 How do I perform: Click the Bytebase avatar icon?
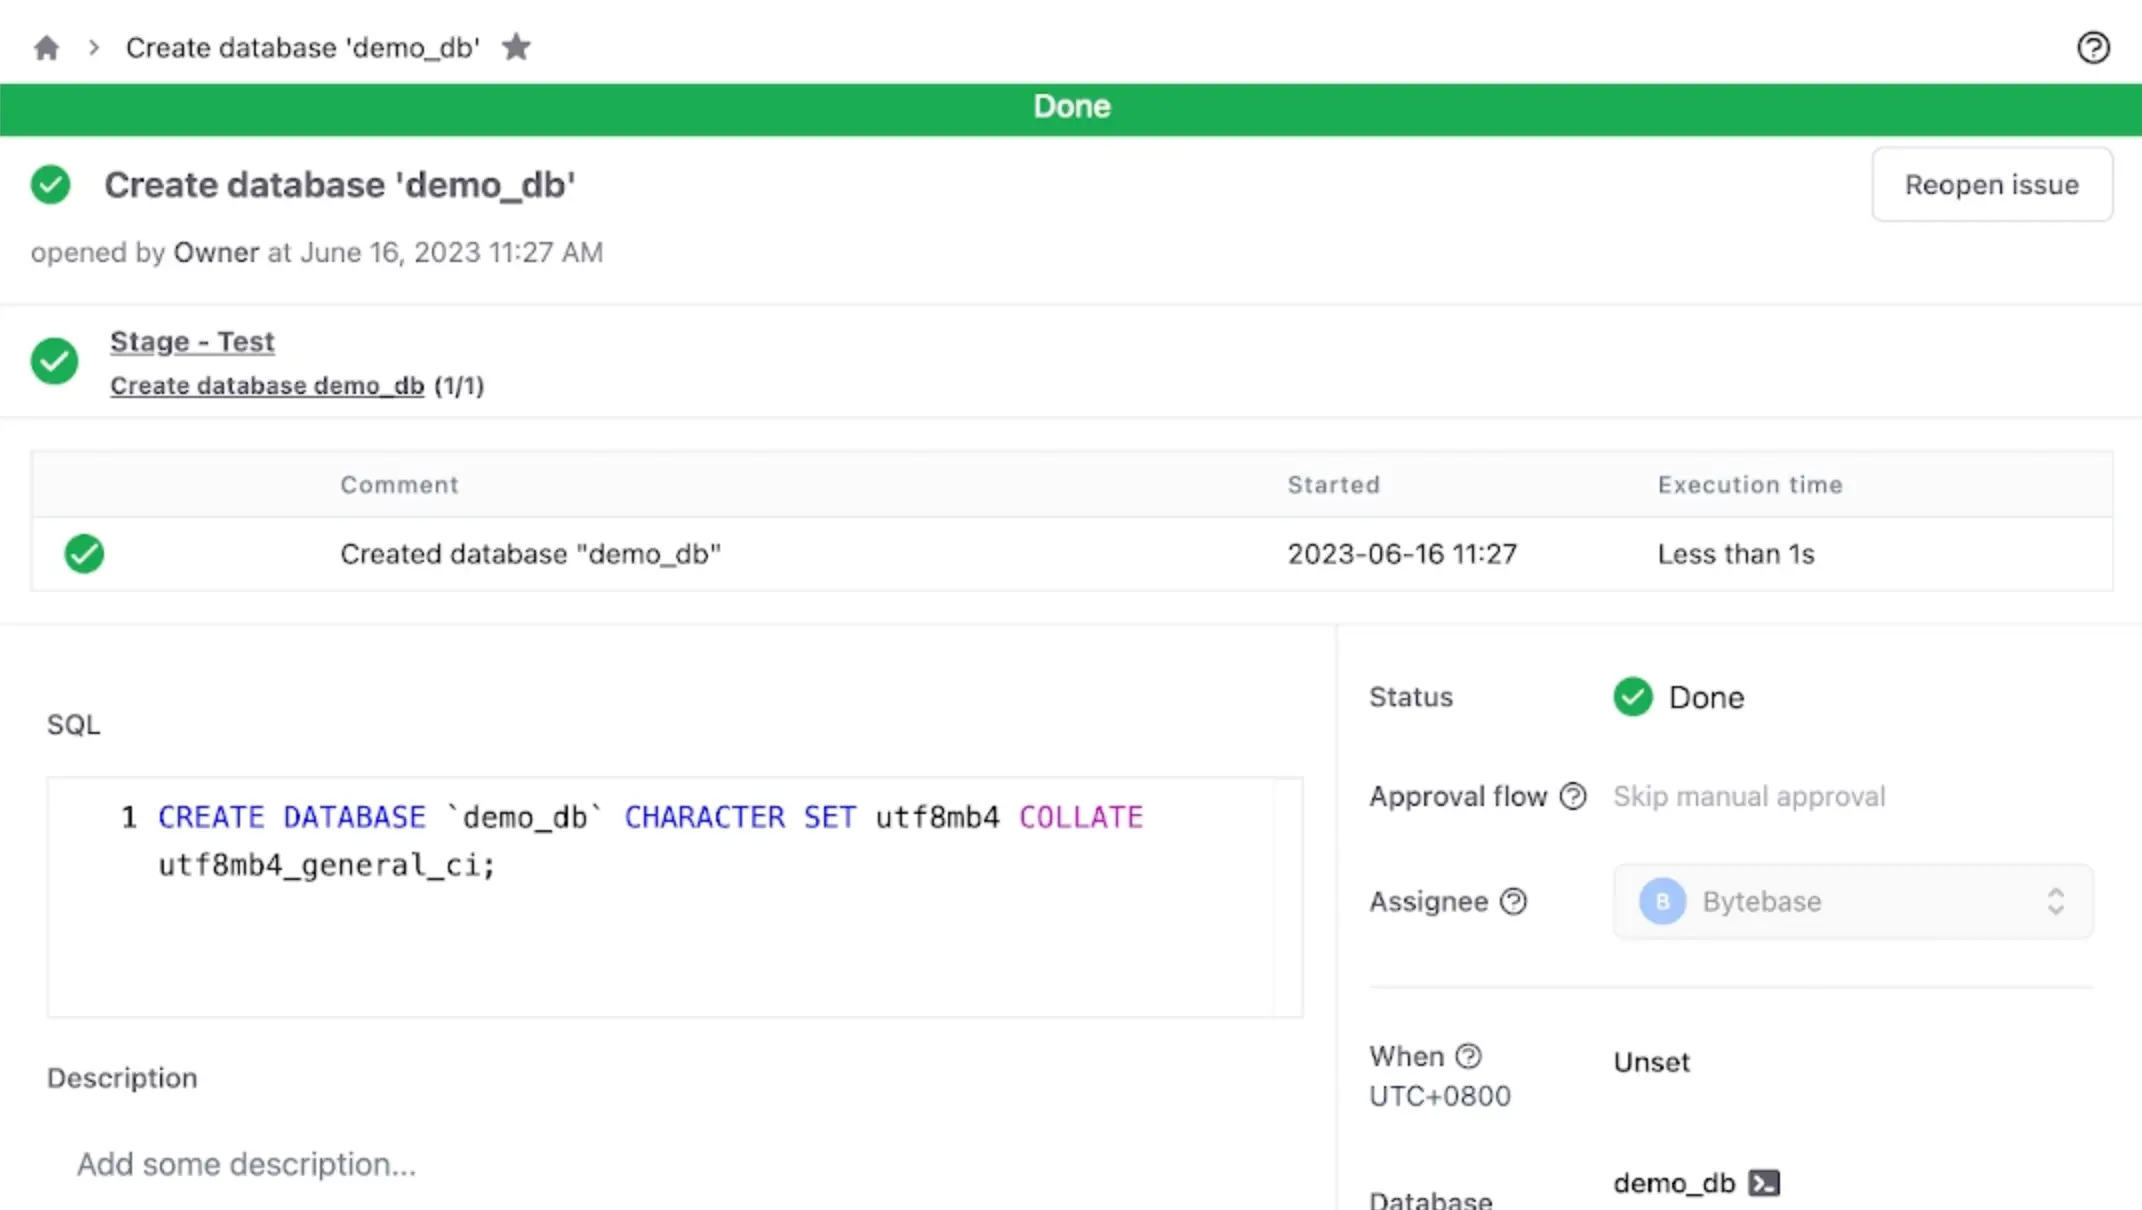click(1662, 901)
